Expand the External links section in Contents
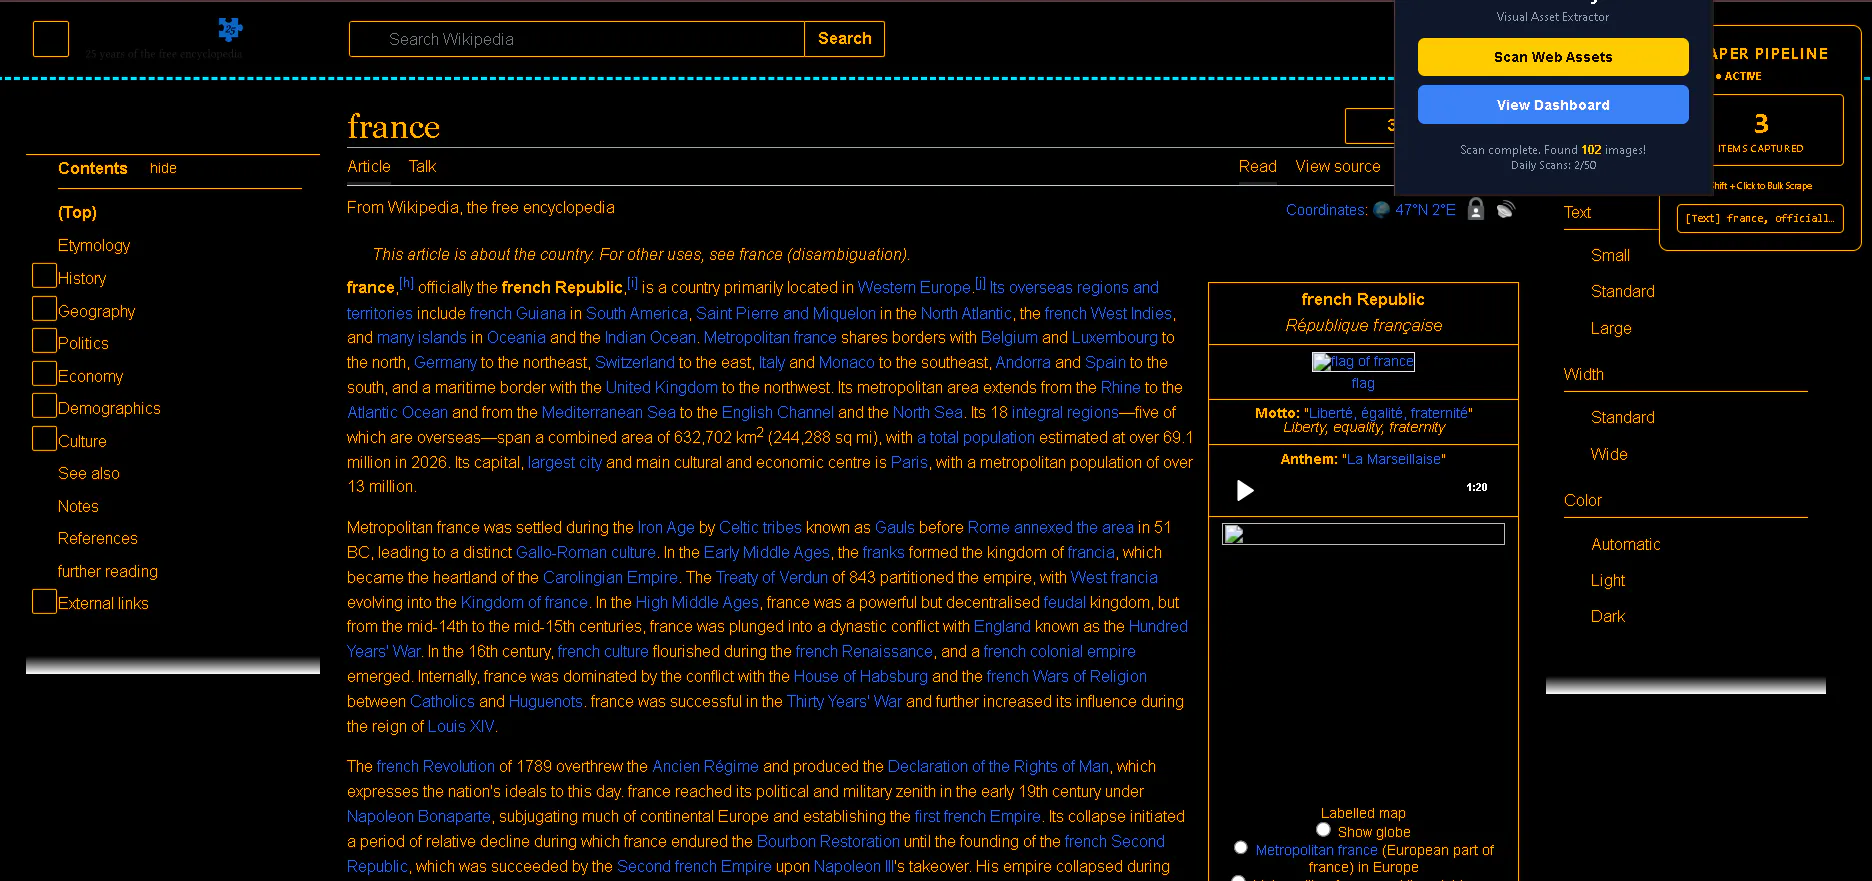 pos(44,601)
